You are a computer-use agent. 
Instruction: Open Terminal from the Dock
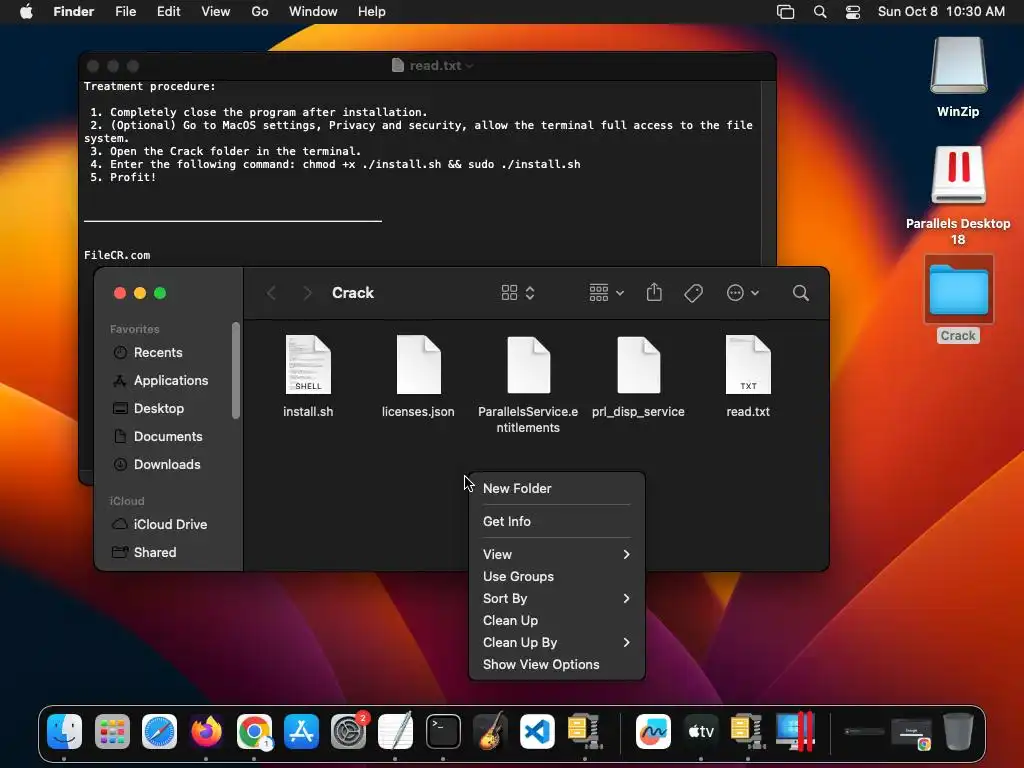[x=443, y=731]
